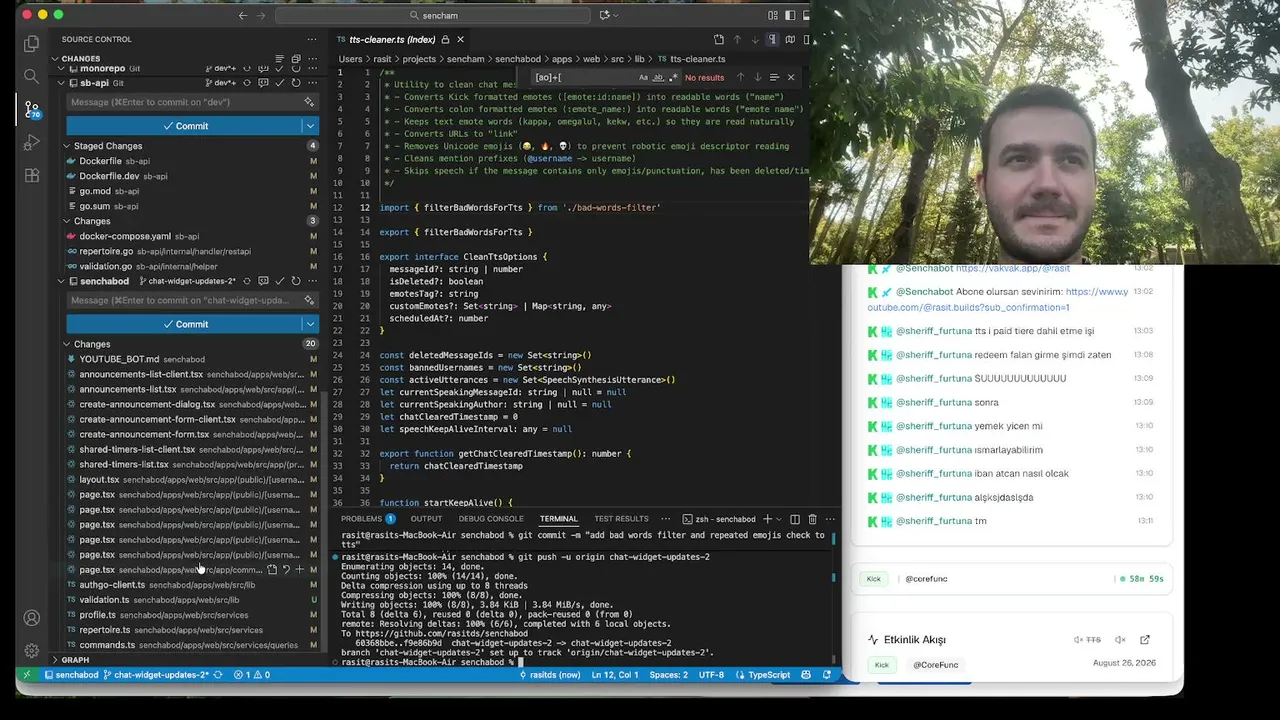The height and width of the screenshot is (720, 1280).
Task: Open the Search view in the activity bar
Action: pyautogui.click(x=31, y=77)
